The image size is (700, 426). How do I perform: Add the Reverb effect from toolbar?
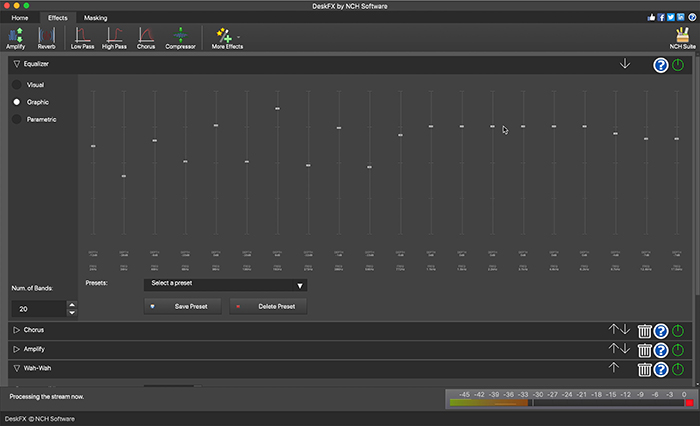[x=46, y=38]
